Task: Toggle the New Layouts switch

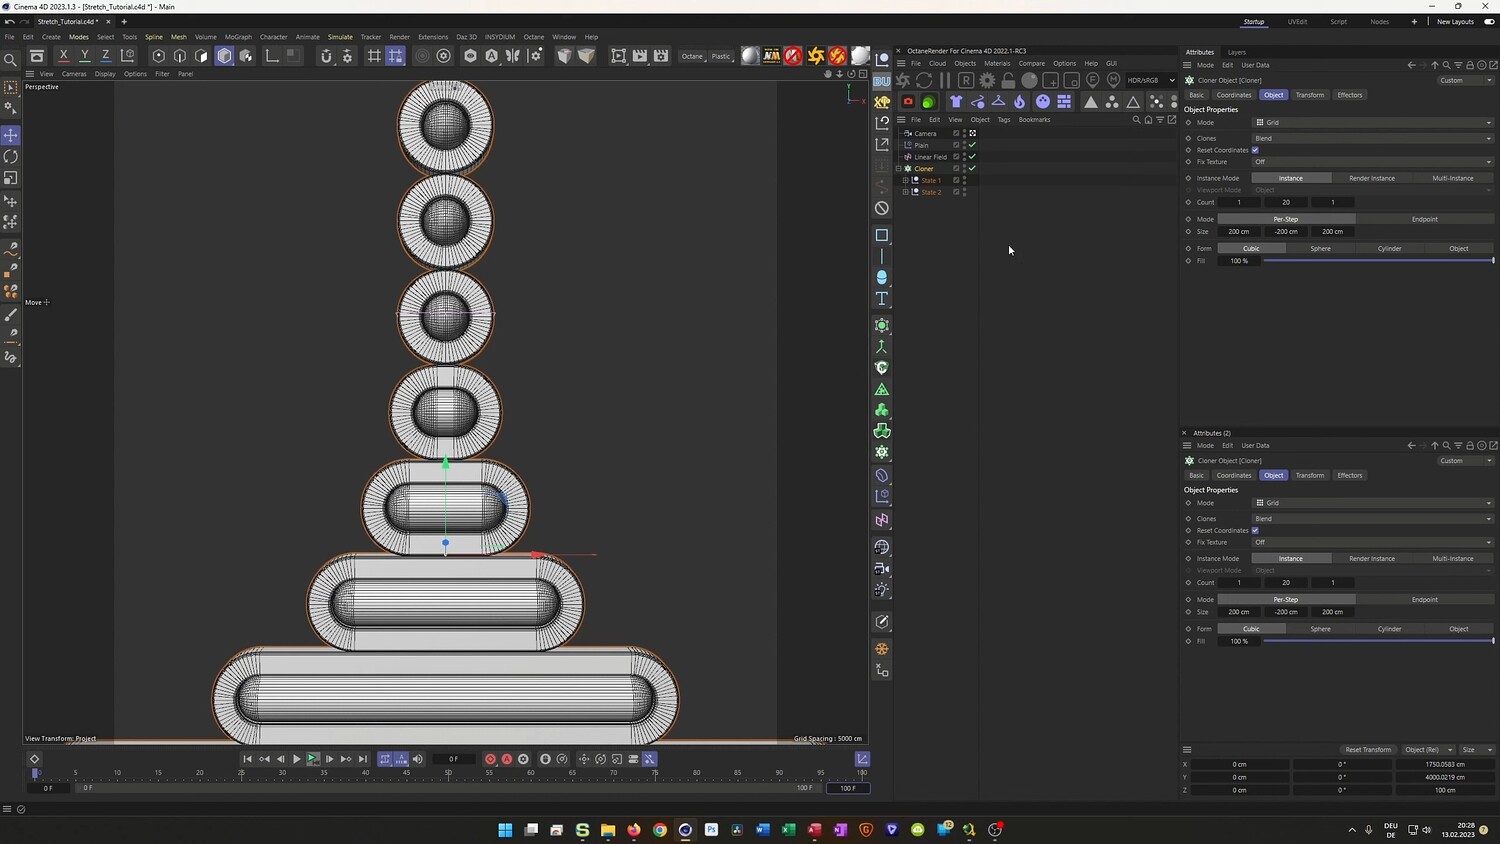Action: pos(1489,21)
